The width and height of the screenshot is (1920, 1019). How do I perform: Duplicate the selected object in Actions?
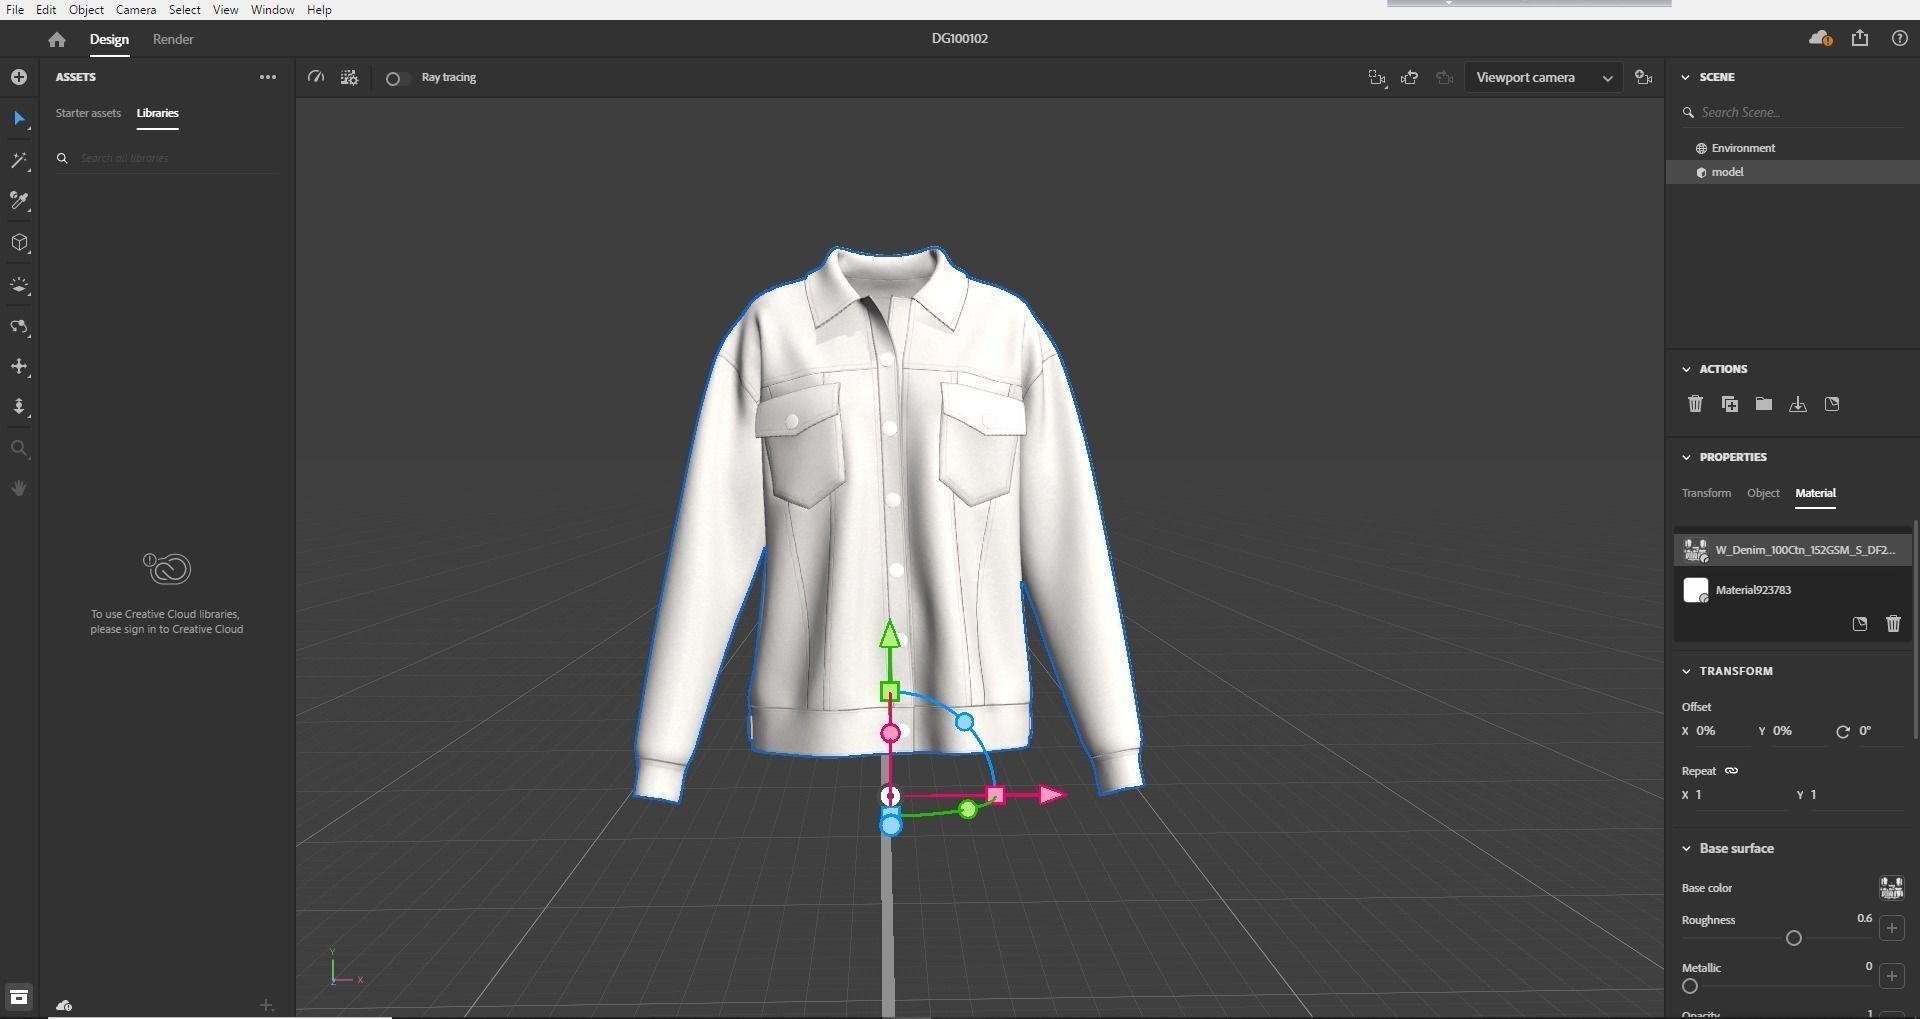1729,404
